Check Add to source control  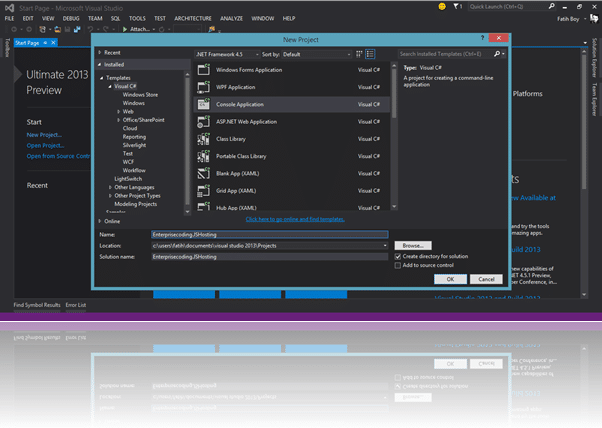click(x=398, y=265)
